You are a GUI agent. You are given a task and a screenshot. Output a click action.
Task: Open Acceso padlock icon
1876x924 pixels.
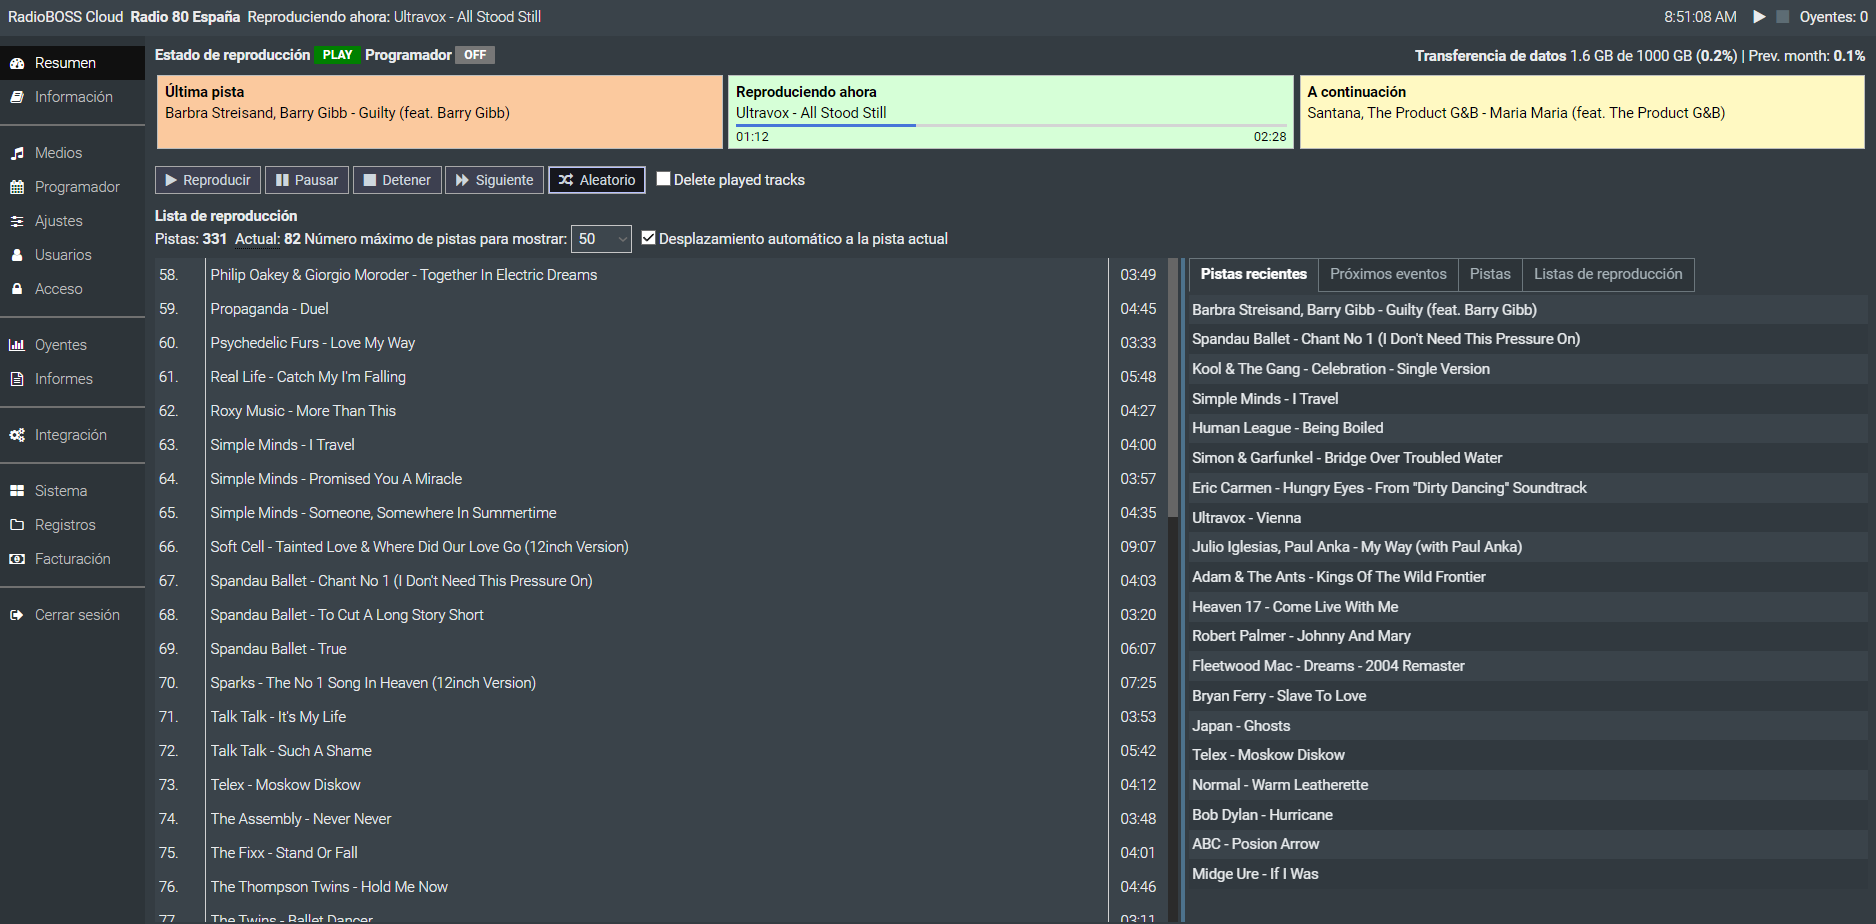(17, 289)
